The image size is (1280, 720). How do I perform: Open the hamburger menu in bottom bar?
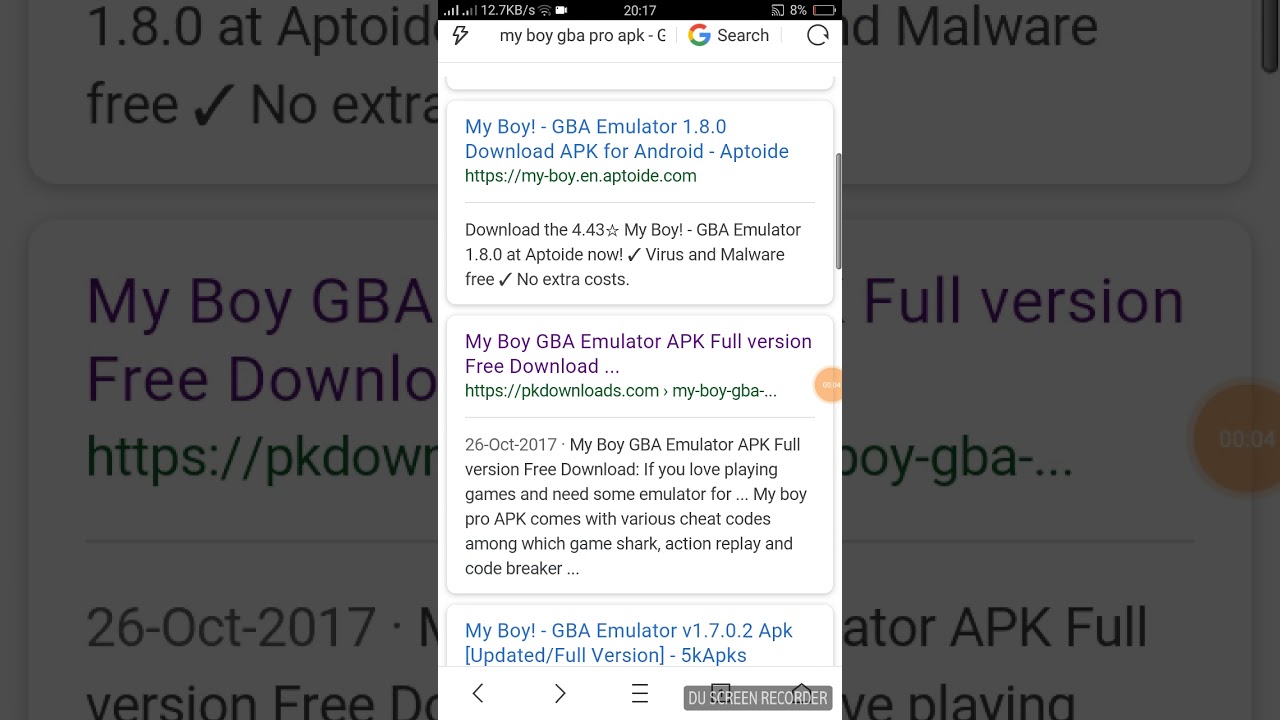coord(640,693)
